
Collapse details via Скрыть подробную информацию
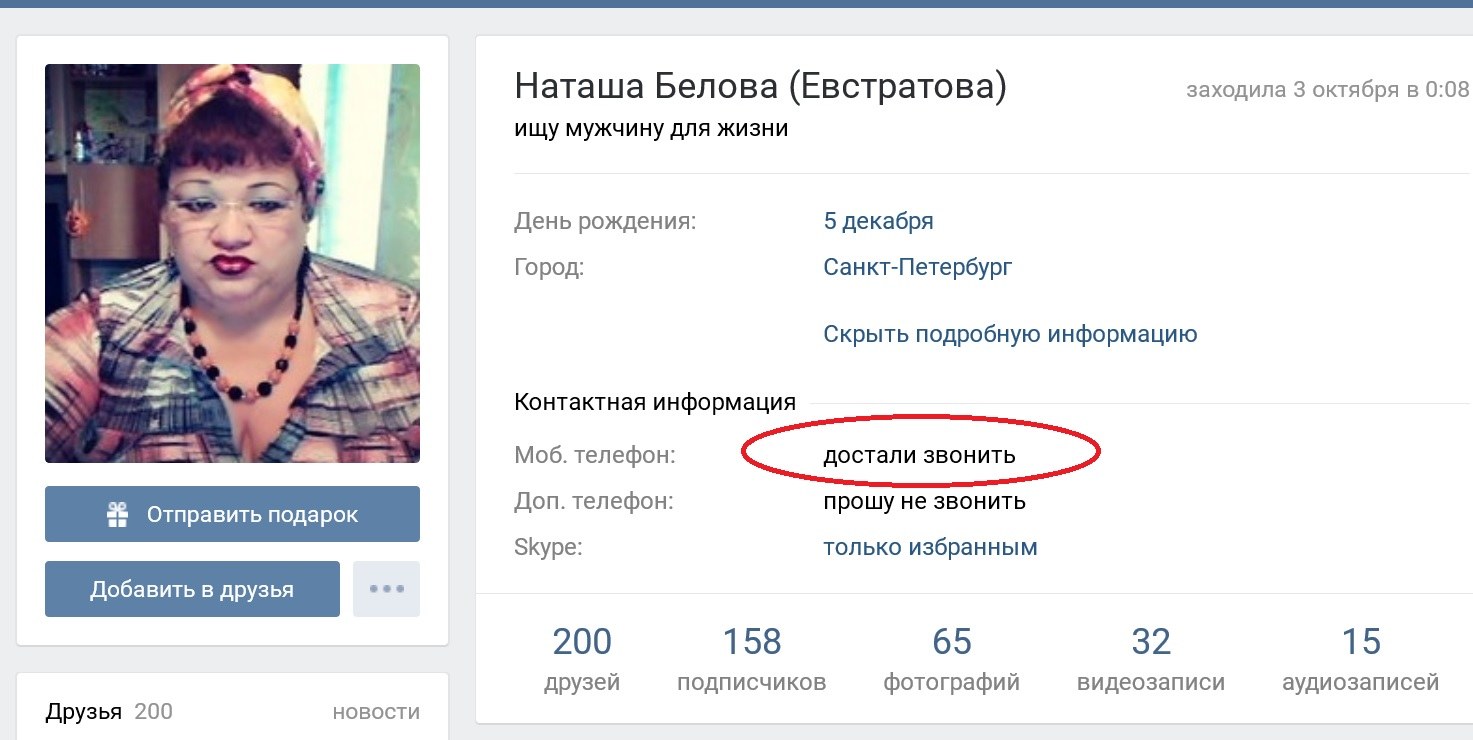coord(1010,334)
